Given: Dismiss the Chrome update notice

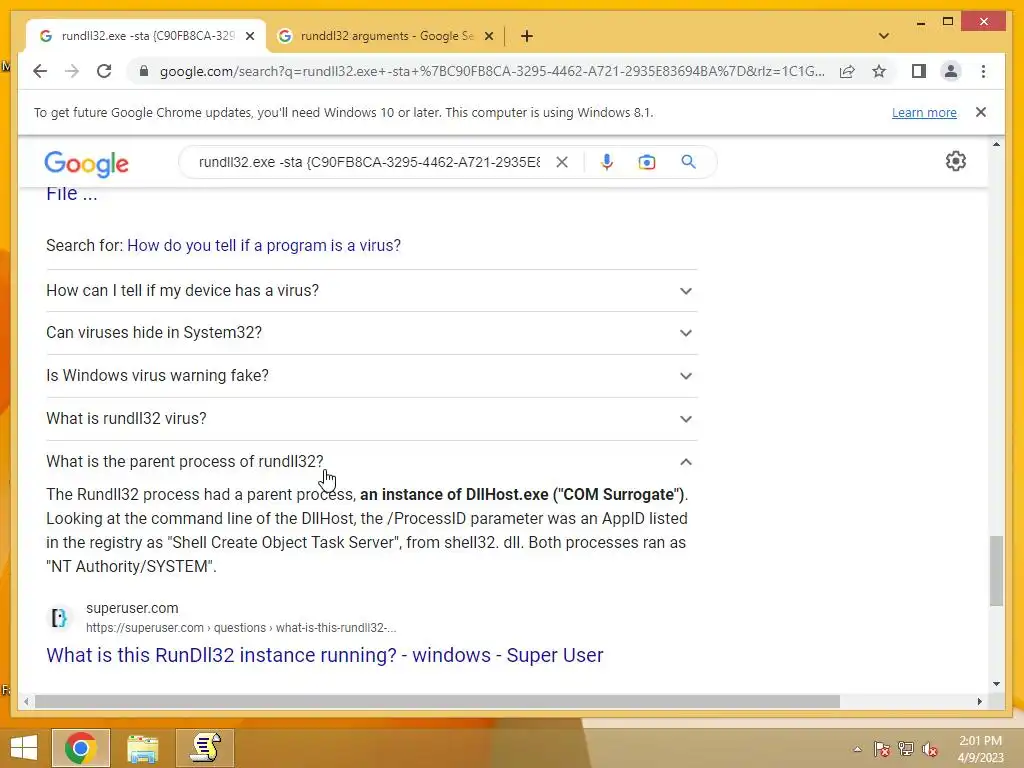Looking at the screenshot, I should click(981, 112).
